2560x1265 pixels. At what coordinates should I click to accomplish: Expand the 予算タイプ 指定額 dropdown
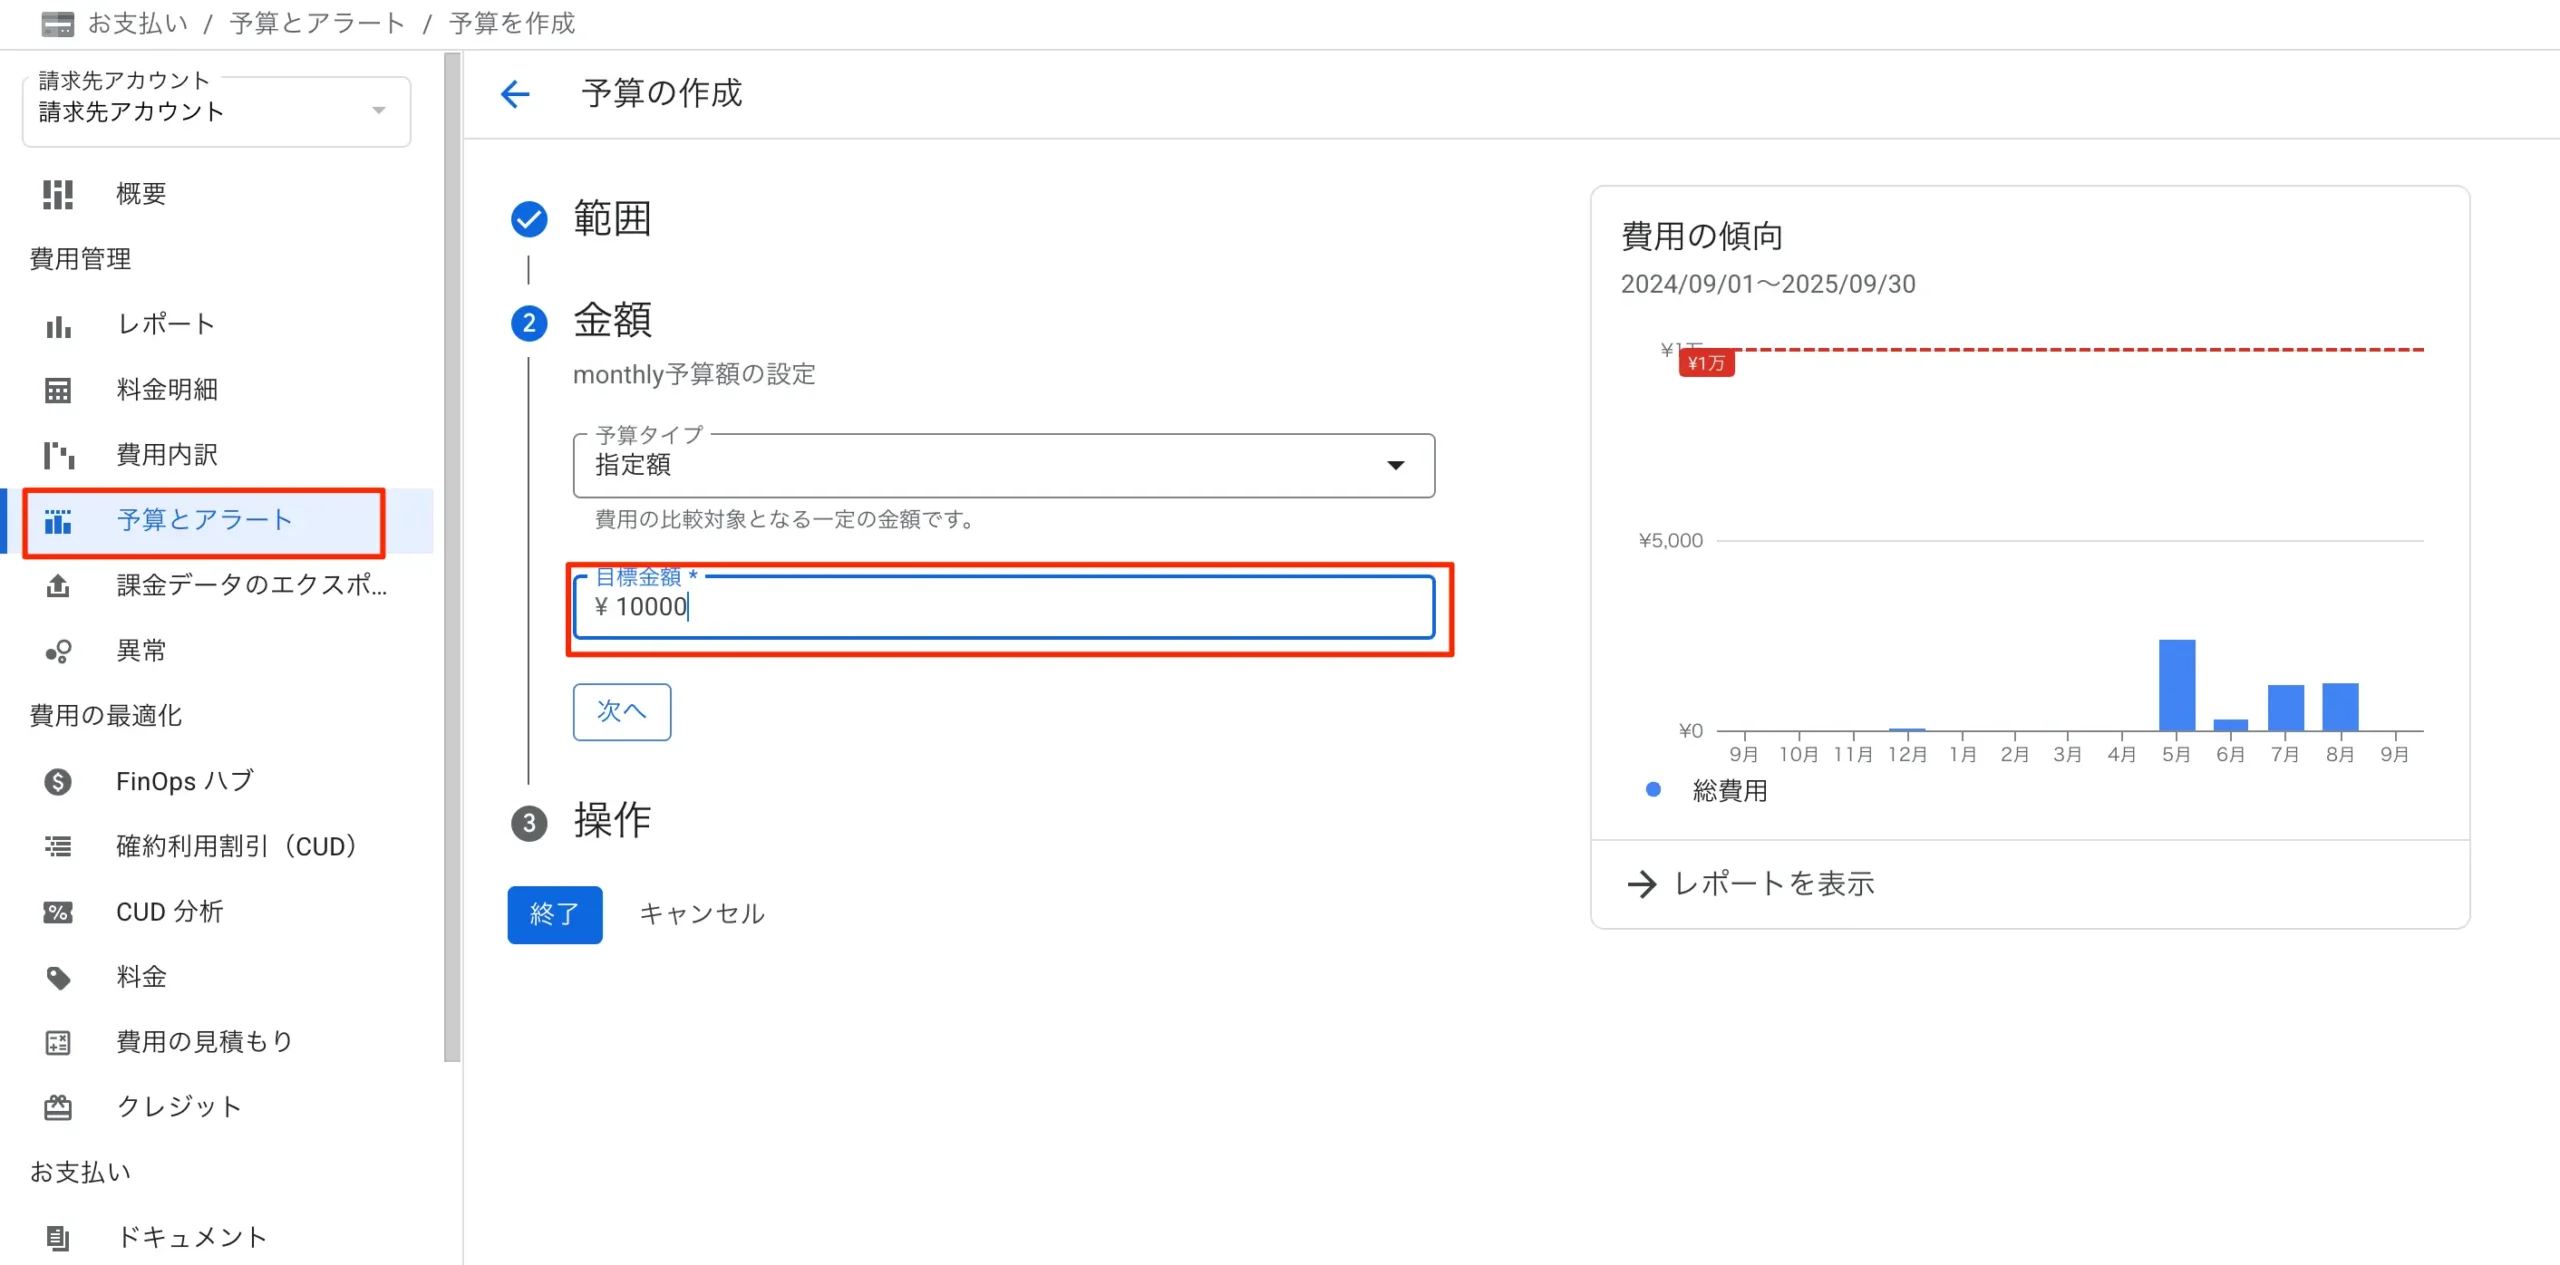(x=1003, y=465)
